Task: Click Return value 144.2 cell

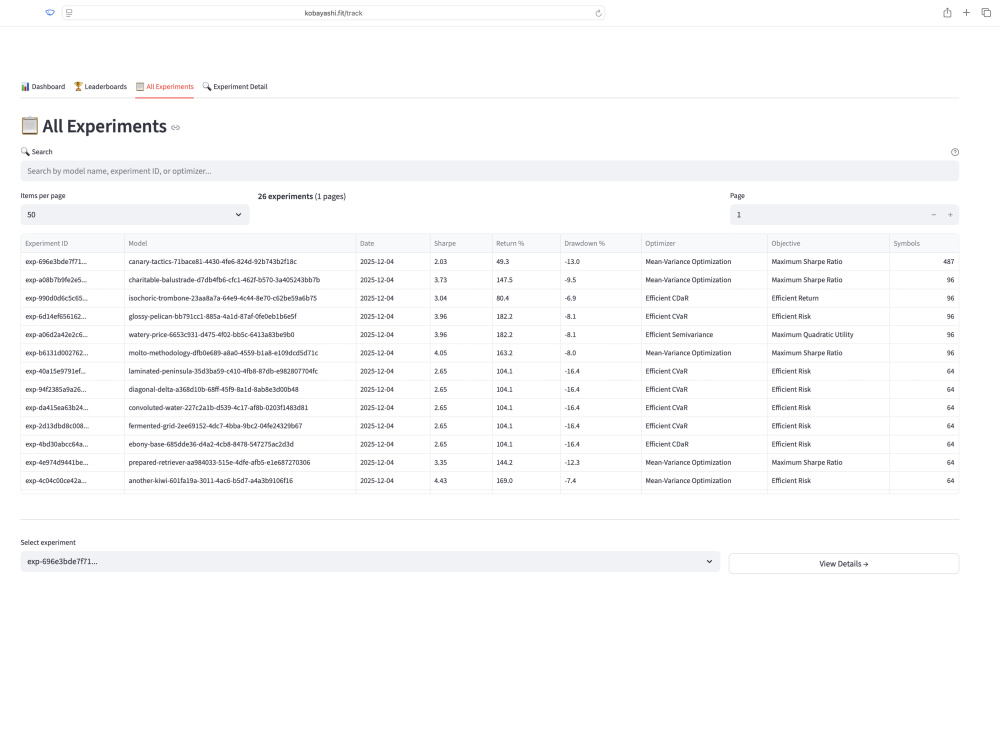Action: 526,463
